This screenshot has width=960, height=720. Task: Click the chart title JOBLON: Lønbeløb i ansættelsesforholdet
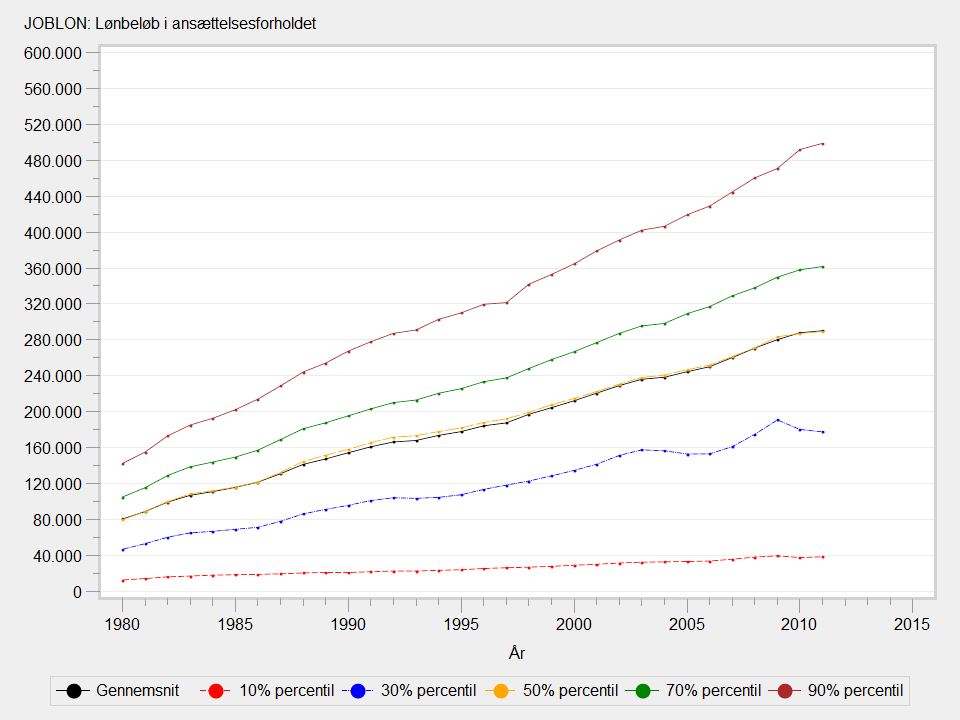tap(170, 23)
